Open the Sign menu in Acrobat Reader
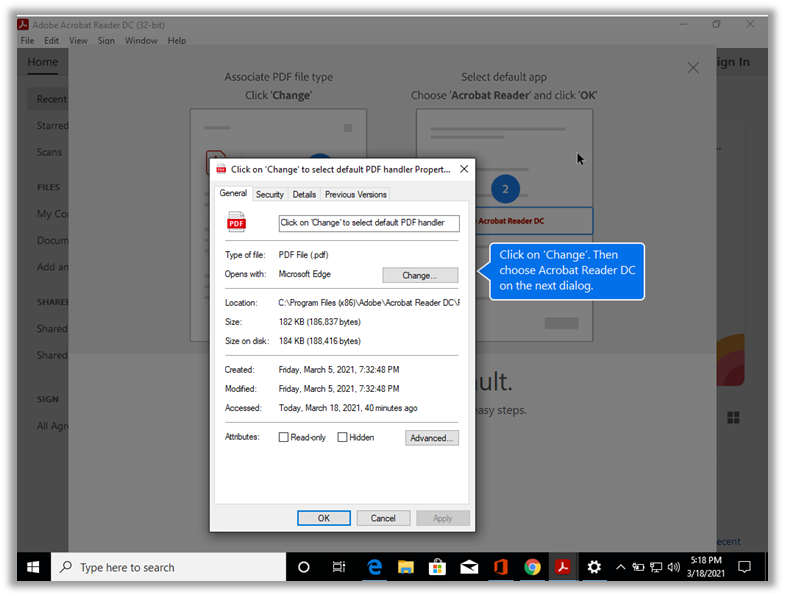This screenshot has width=785, height=596. (x=106, y=41)
